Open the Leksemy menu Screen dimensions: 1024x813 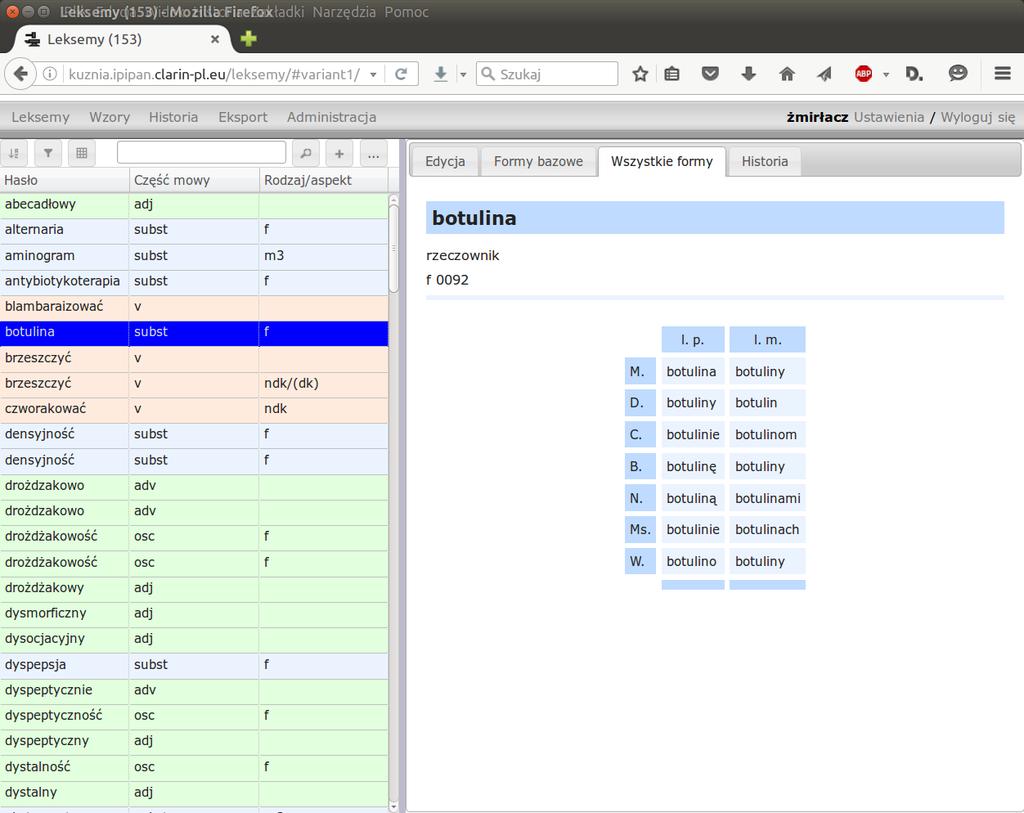40,117
